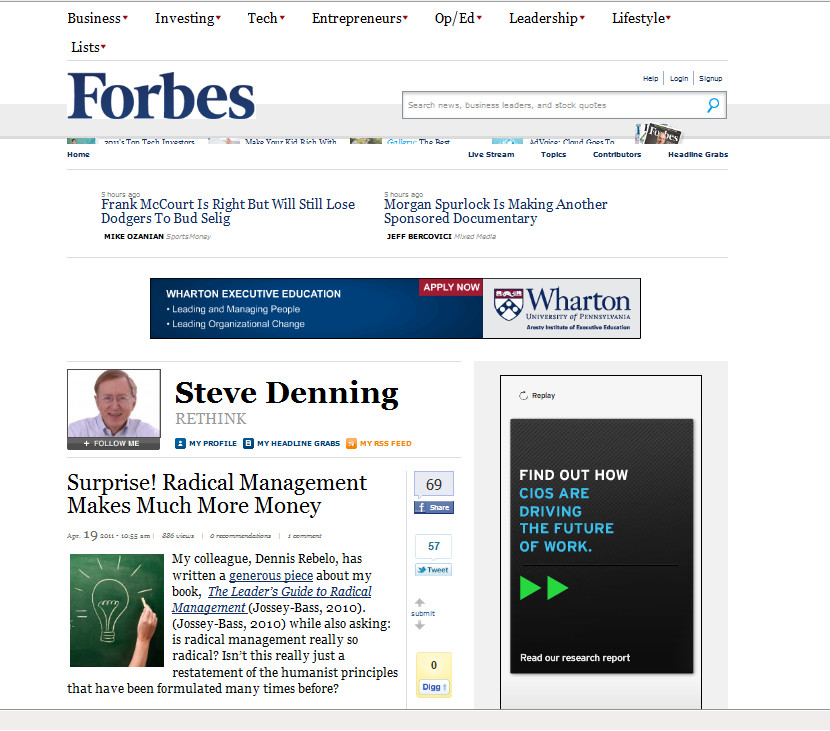Click Apply Now on Wharton banner

pos(451,287)
